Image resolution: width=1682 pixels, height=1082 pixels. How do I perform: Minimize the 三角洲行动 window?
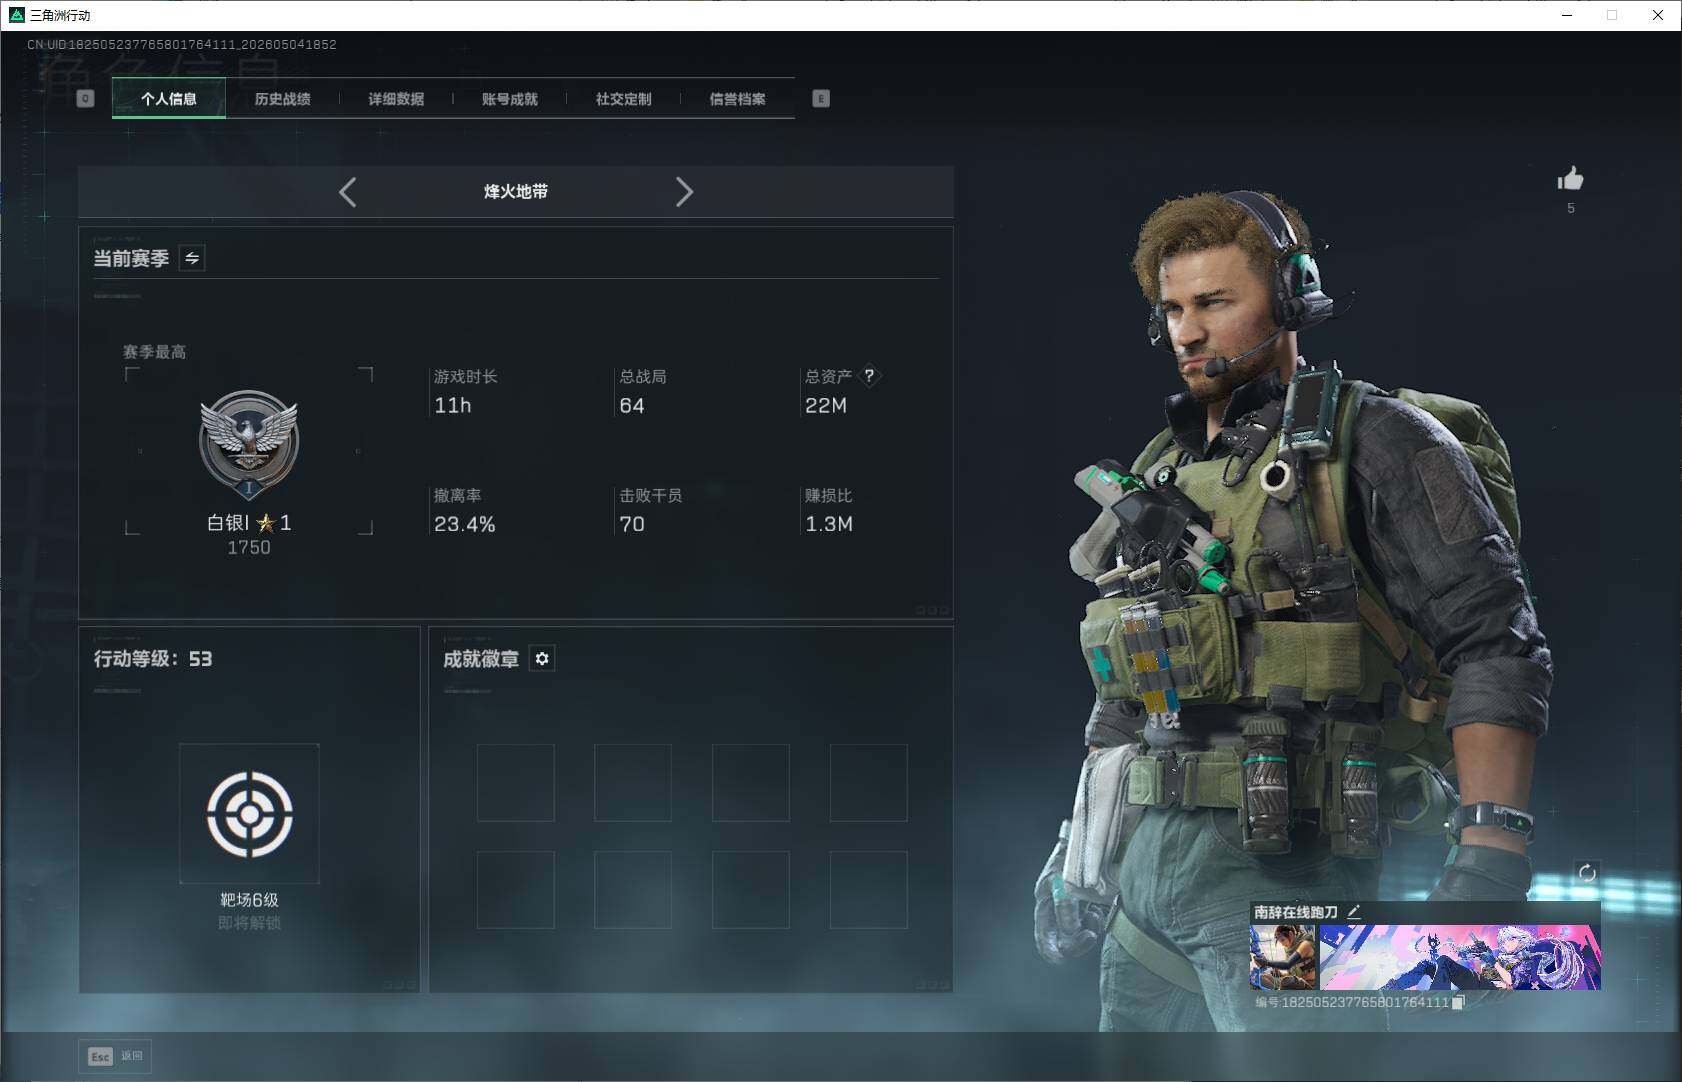pyautogui.click(x=1567, y=15)
